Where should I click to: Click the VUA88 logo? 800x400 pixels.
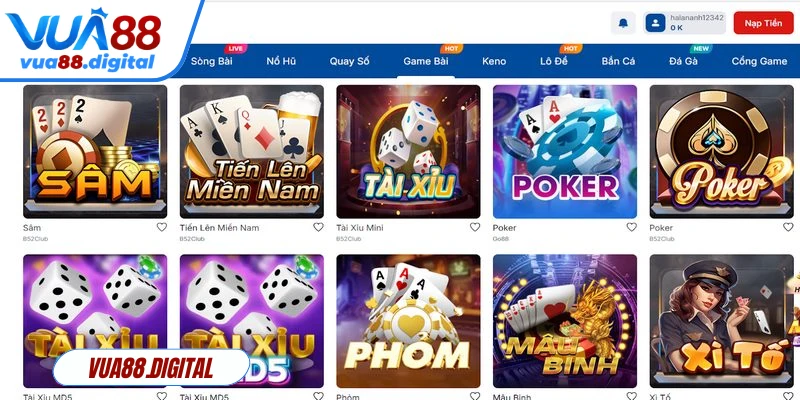click(x=84, y=40)
